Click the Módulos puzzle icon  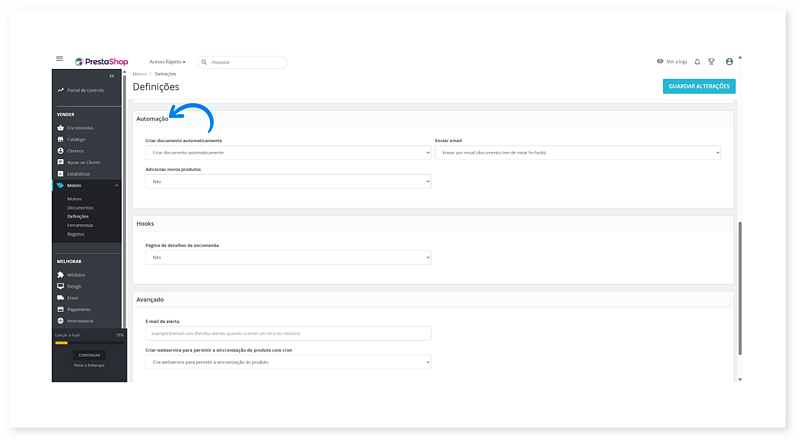(60, 274)
